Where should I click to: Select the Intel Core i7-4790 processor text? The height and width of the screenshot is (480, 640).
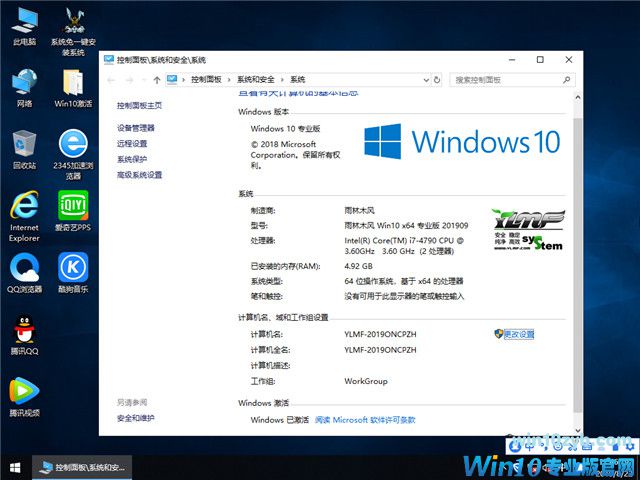[404, 246]
